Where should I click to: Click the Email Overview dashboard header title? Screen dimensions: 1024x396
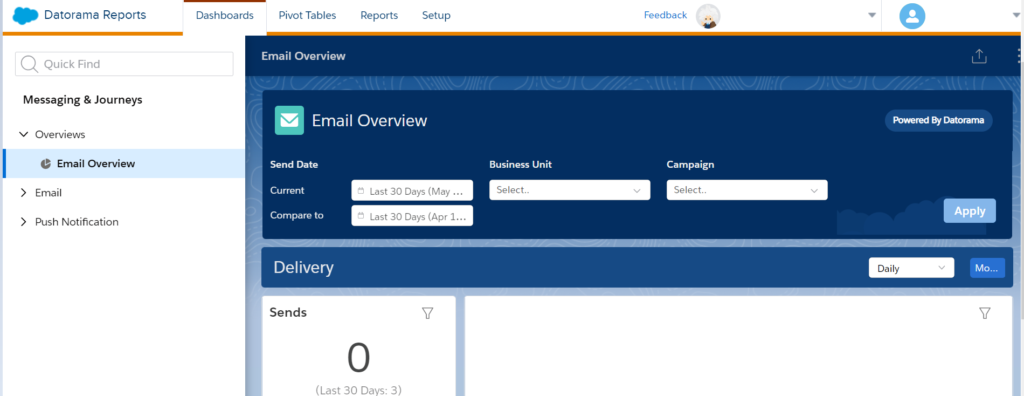303,56
